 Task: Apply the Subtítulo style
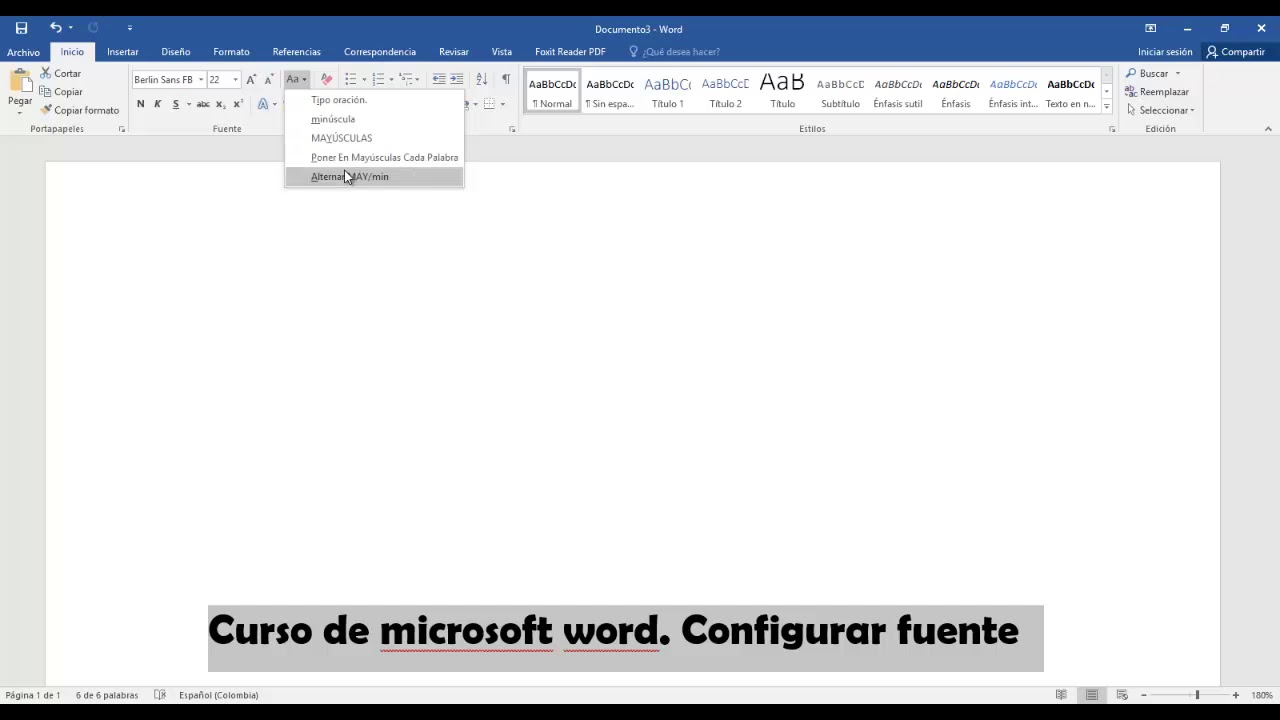click(840, 91)
